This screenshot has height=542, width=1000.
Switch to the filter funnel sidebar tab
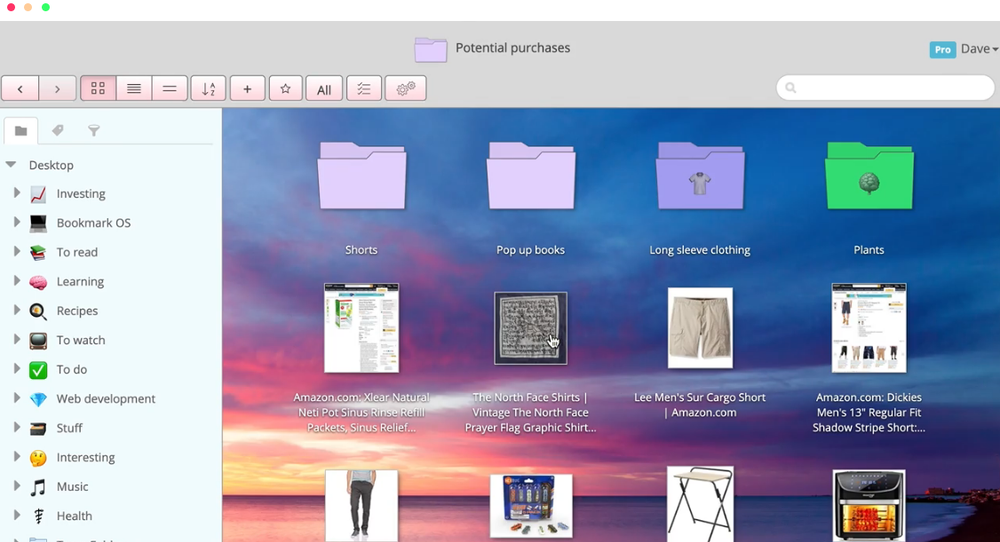(94, 131)
